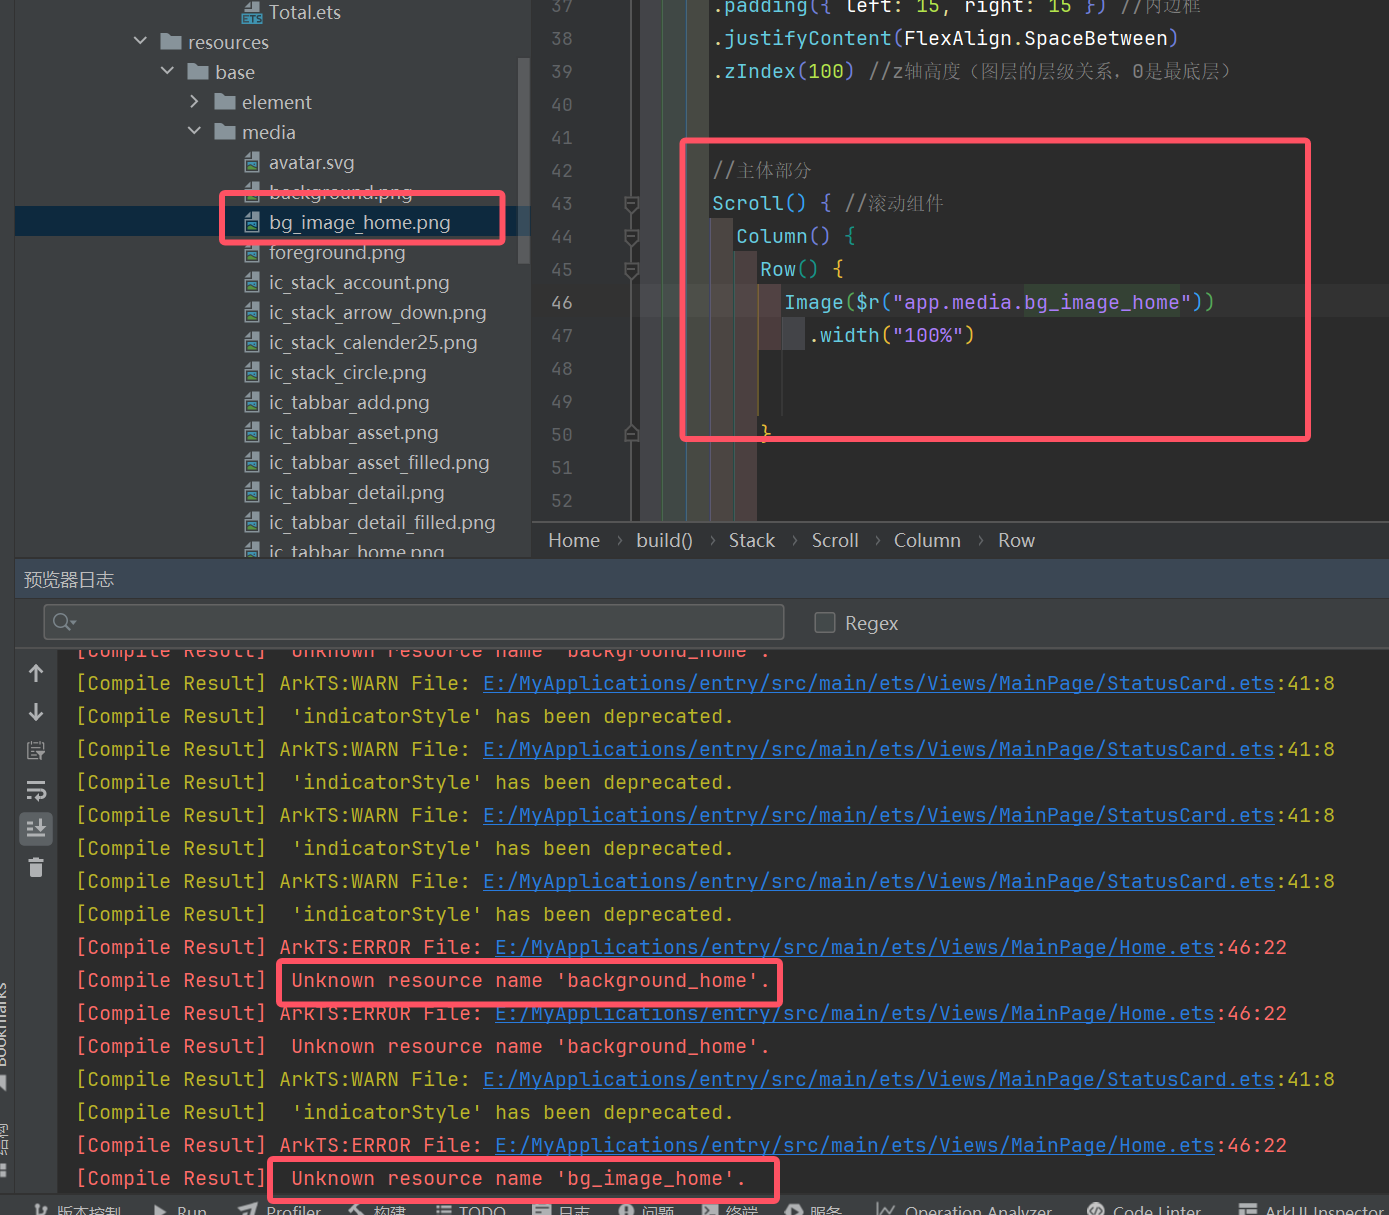Select ic_tabbar_asset.png file

353,432
